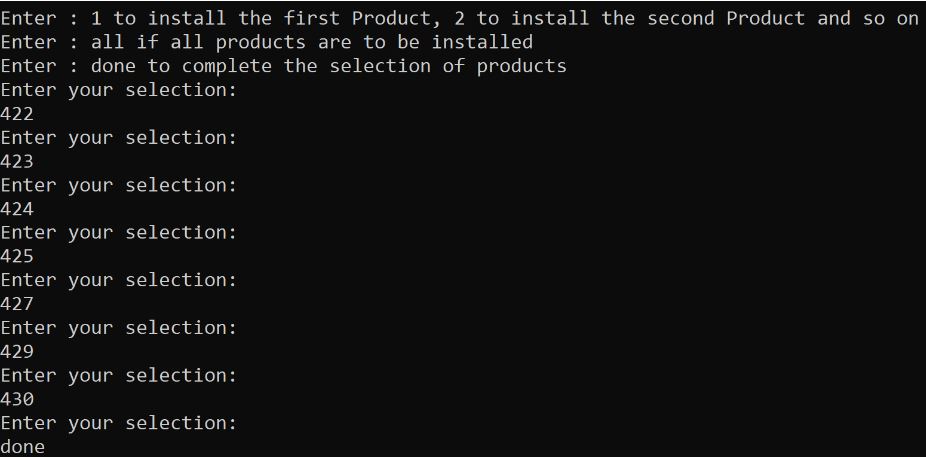Click the last 'Enter your selection:' prompt above done
This screenshot has height=457, width=926.
[x=119, y=423]
